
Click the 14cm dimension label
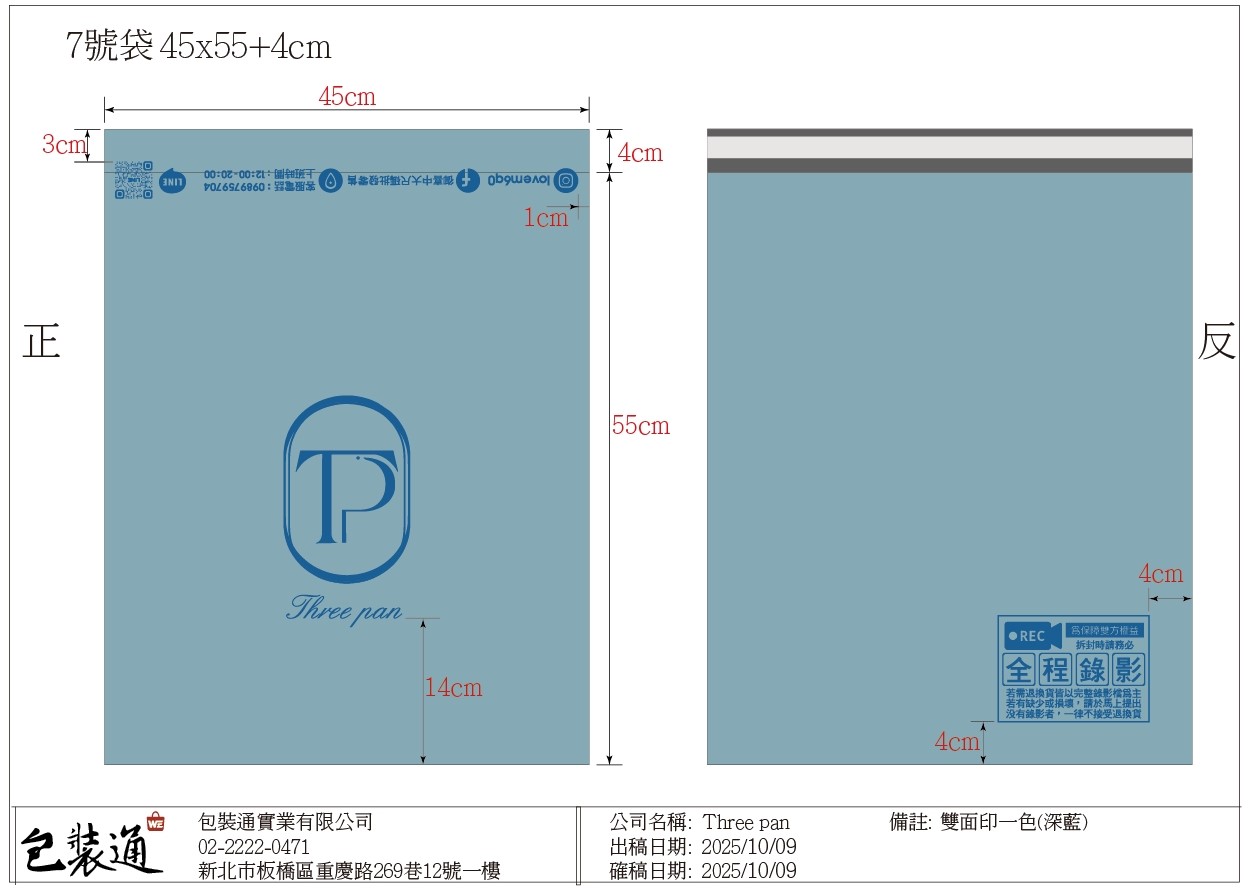tap(453, 688)
